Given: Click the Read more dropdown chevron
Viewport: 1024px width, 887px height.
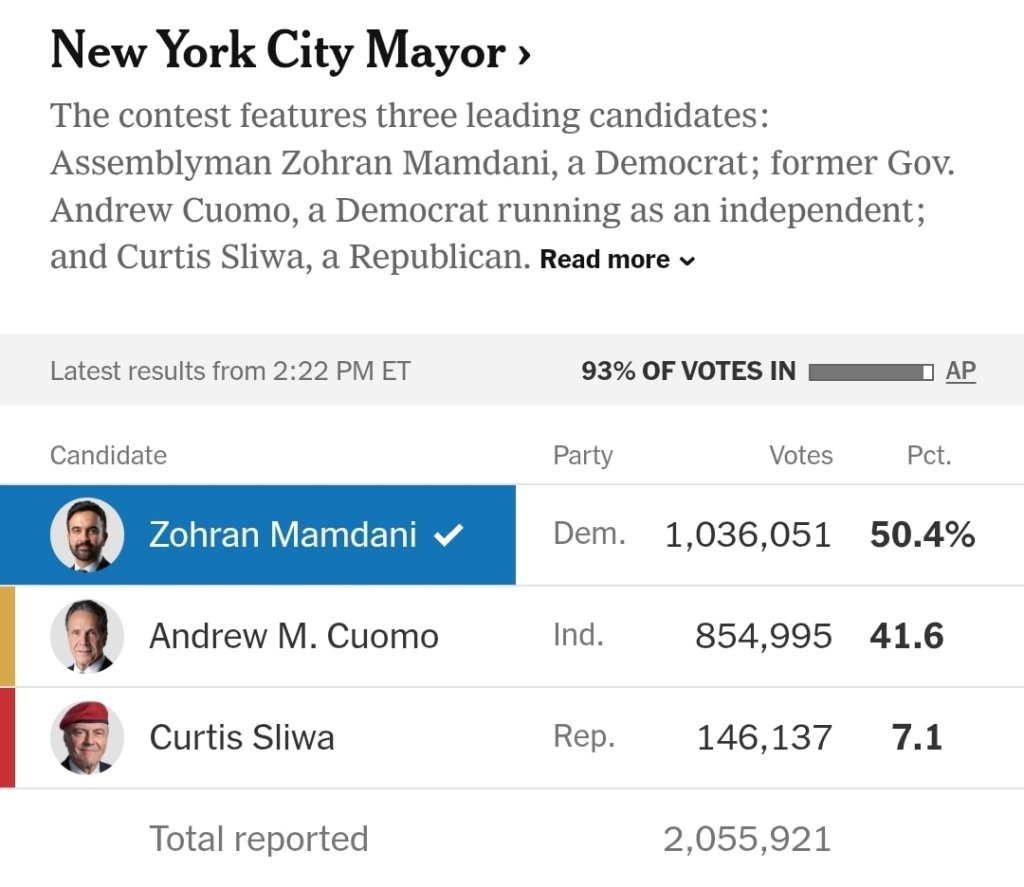Looking at the screenshot, I should point(687,261).
